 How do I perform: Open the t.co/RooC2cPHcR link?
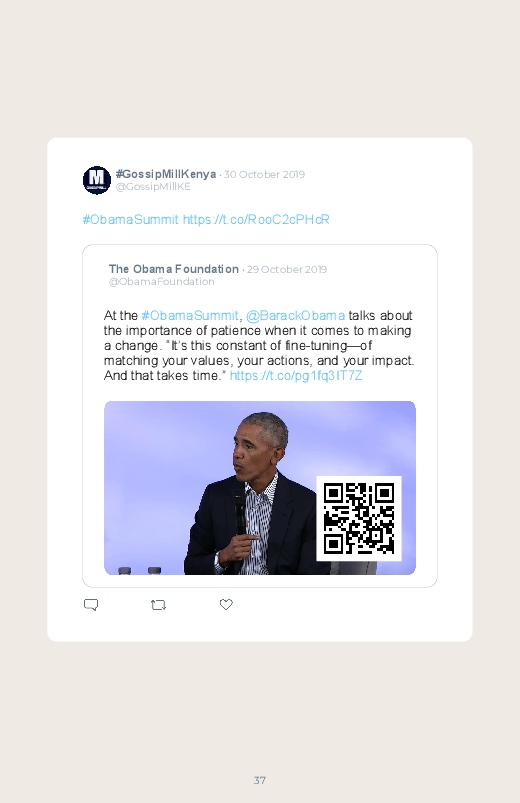256,220
